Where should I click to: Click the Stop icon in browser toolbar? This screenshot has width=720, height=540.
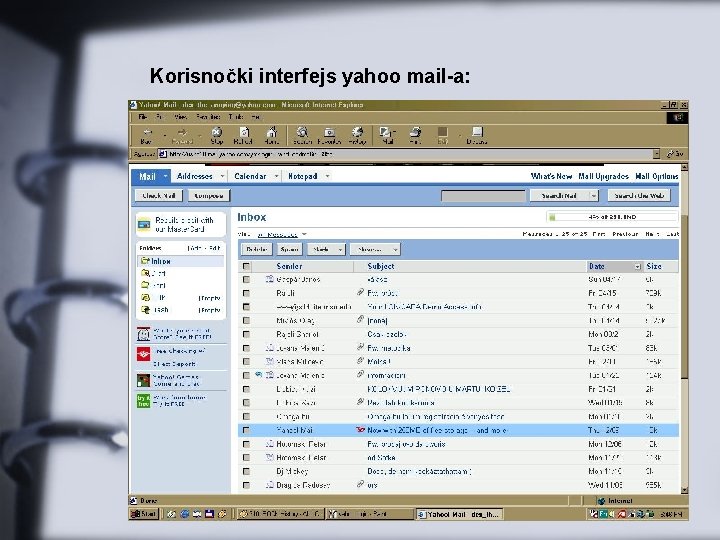tap(217, 132)
